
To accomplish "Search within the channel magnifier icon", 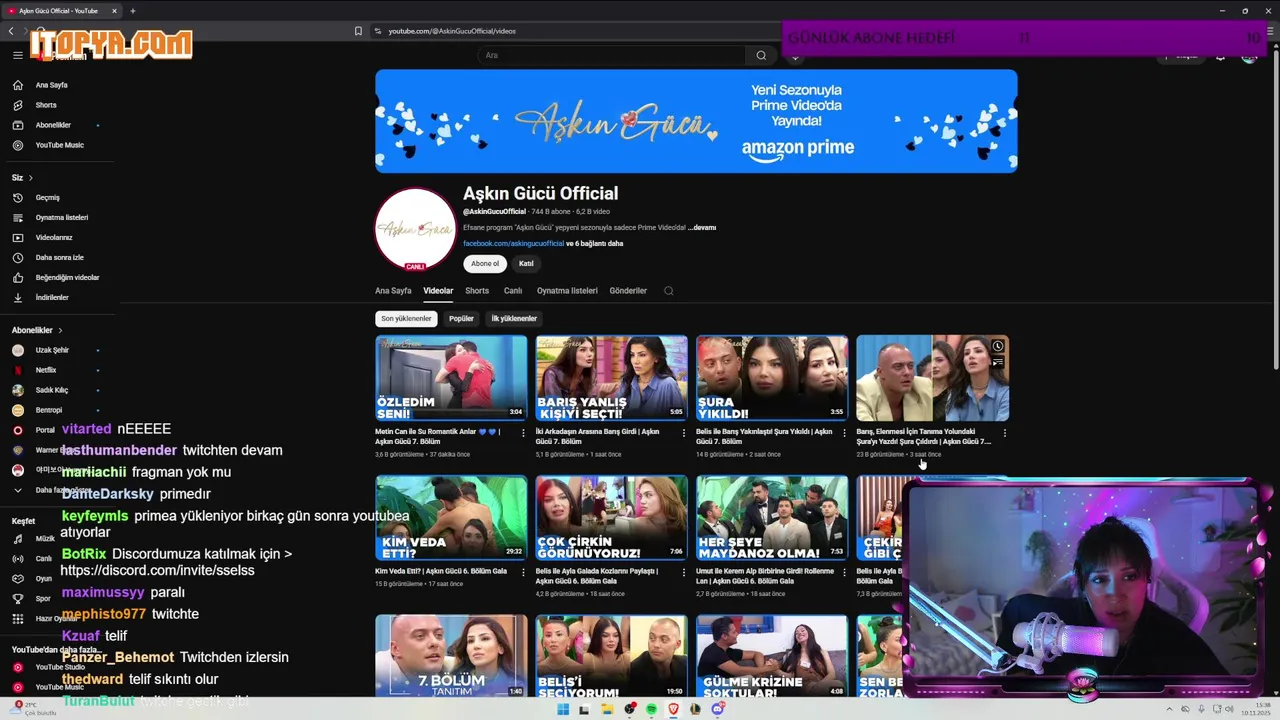I will tap(669, 291).
